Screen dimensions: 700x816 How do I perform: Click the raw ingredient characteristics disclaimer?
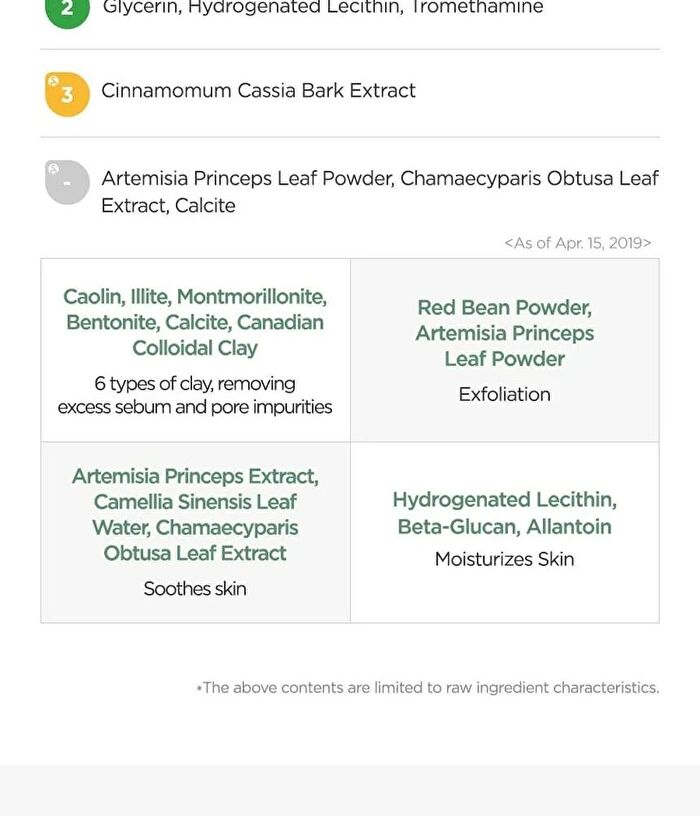click(428, 687)
